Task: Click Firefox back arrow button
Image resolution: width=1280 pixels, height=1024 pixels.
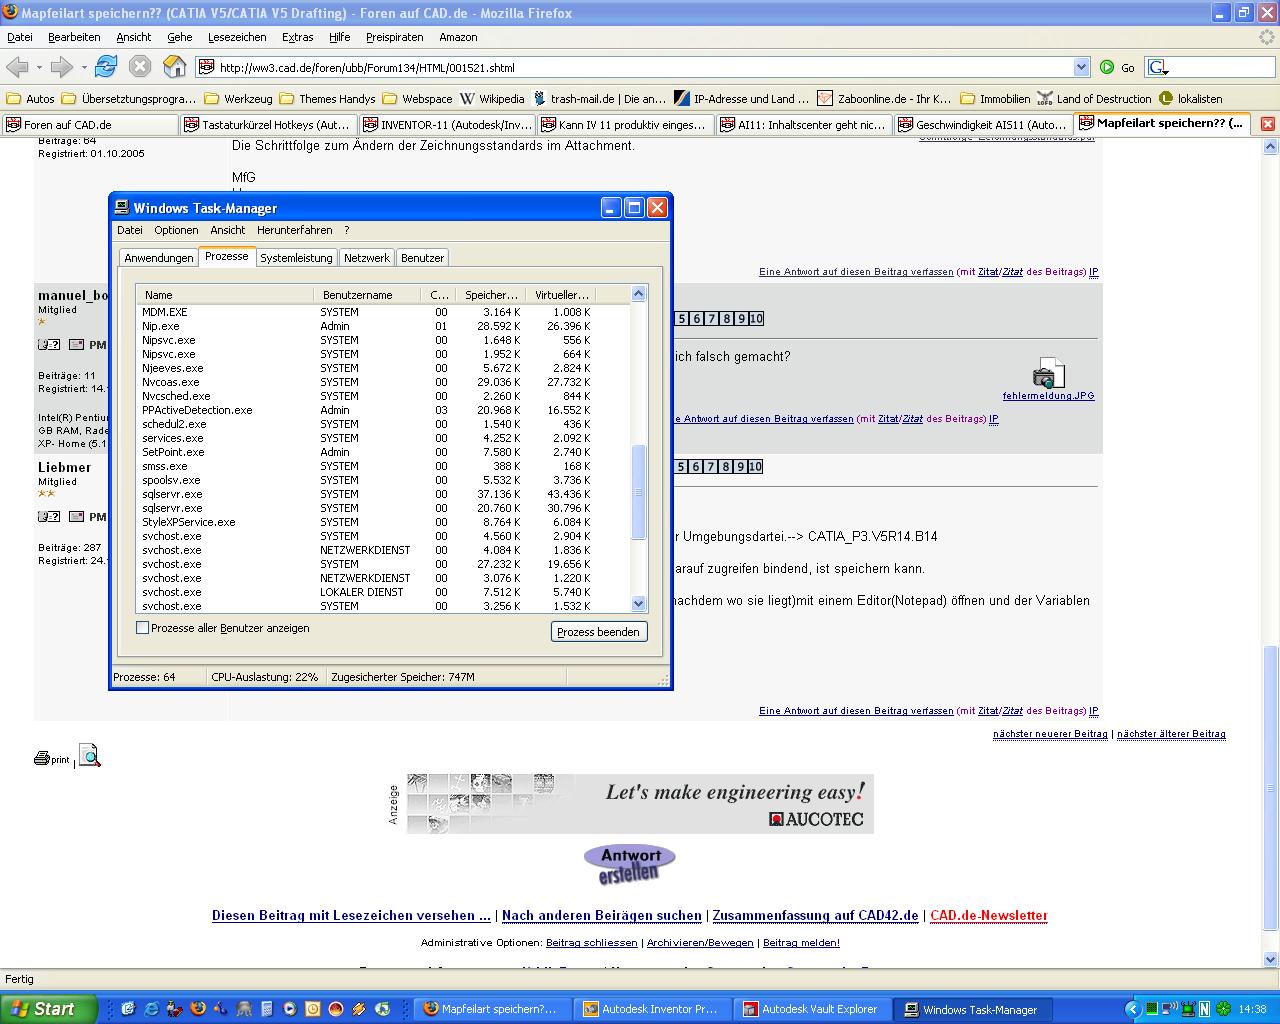Action: pos(17,67)
